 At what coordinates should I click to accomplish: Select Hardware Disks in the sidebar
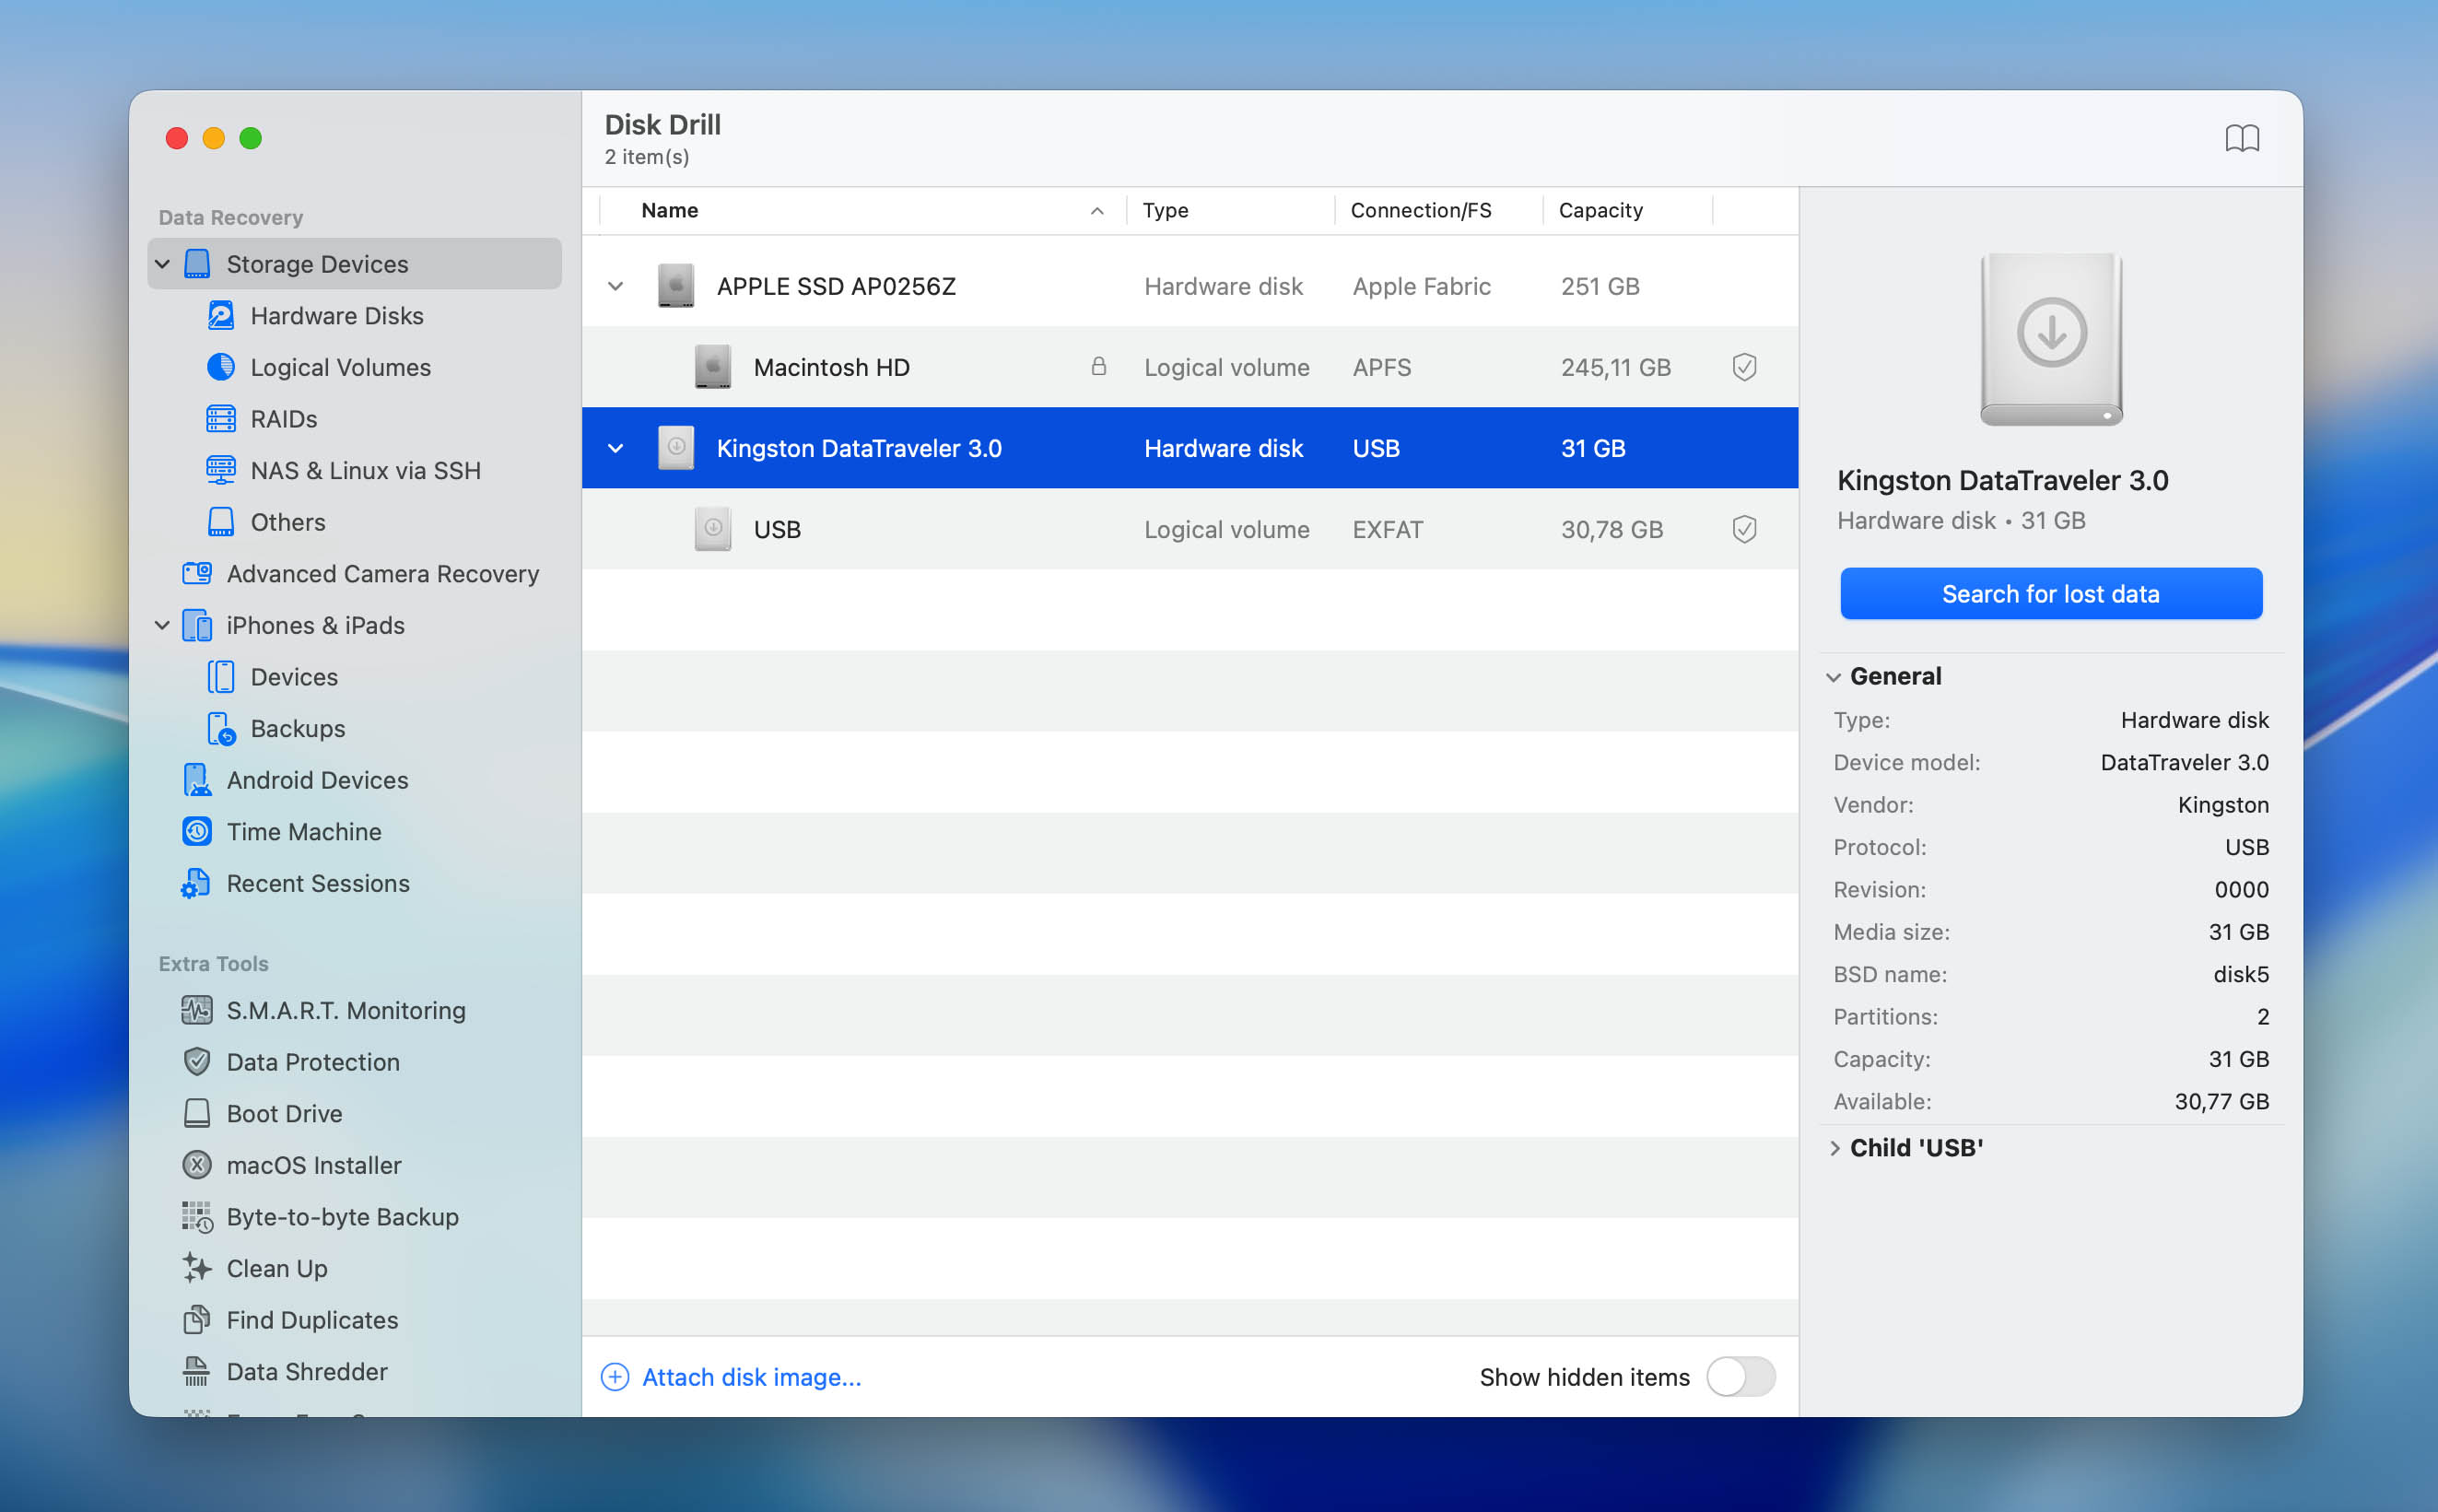pyautogui.click(x=336, y=315)
